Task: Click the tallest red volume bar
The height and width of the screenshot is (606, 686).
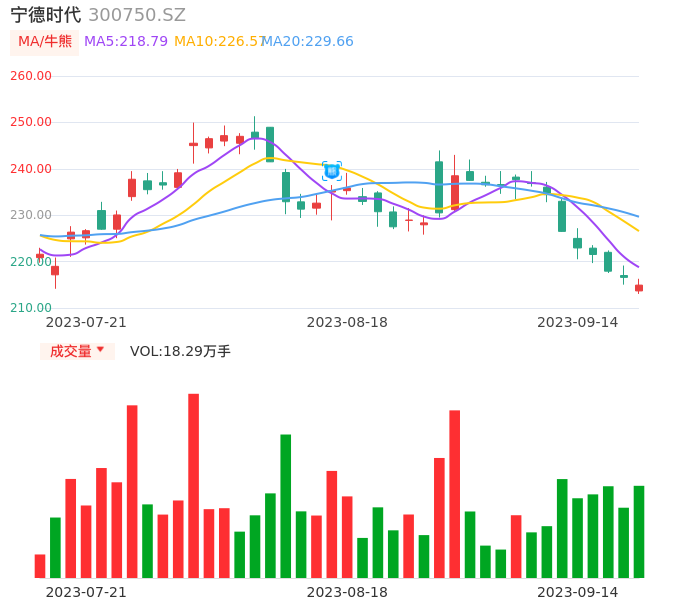Action: (x=193, y=486)
